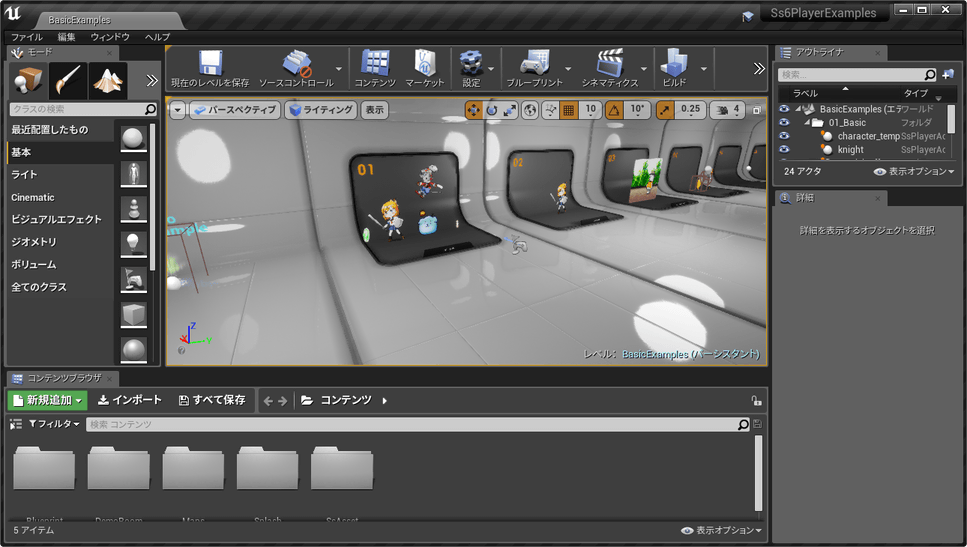
Task: Choose the ビジュアルエフェクト category
Action: point(60,220)
